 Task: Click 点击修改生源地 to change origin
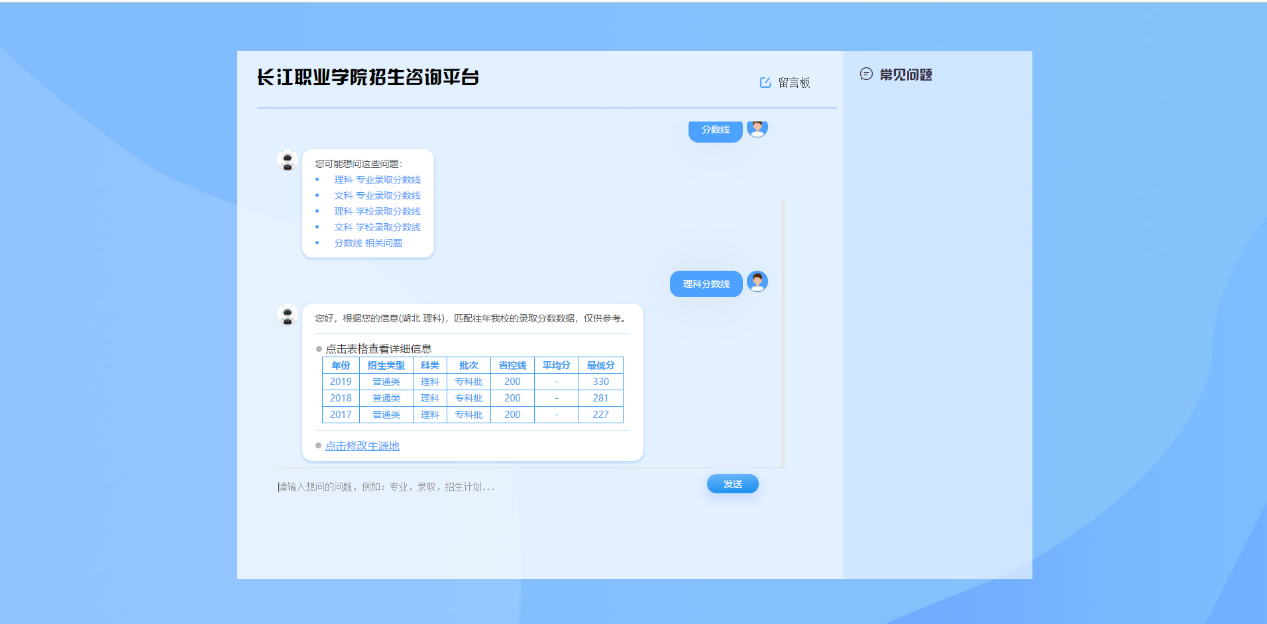pyautogui.click(x=362, y=446)
